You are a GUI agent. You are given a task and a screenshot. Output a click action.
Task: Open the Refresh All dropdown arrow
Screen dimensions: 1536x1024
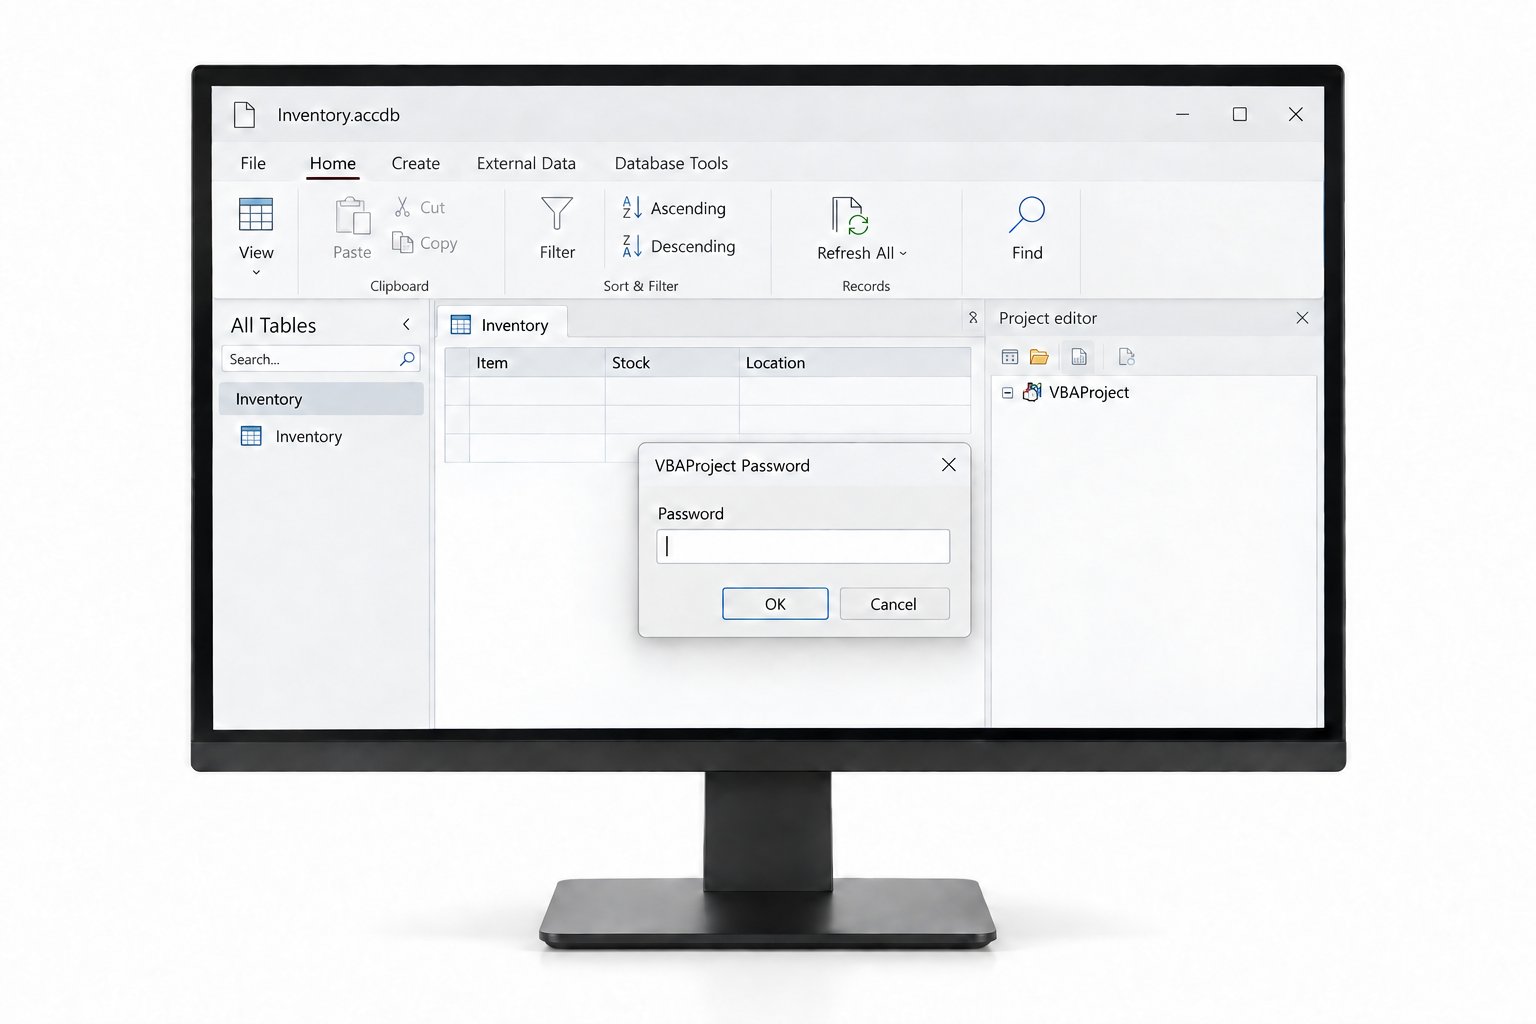point(903,254)
